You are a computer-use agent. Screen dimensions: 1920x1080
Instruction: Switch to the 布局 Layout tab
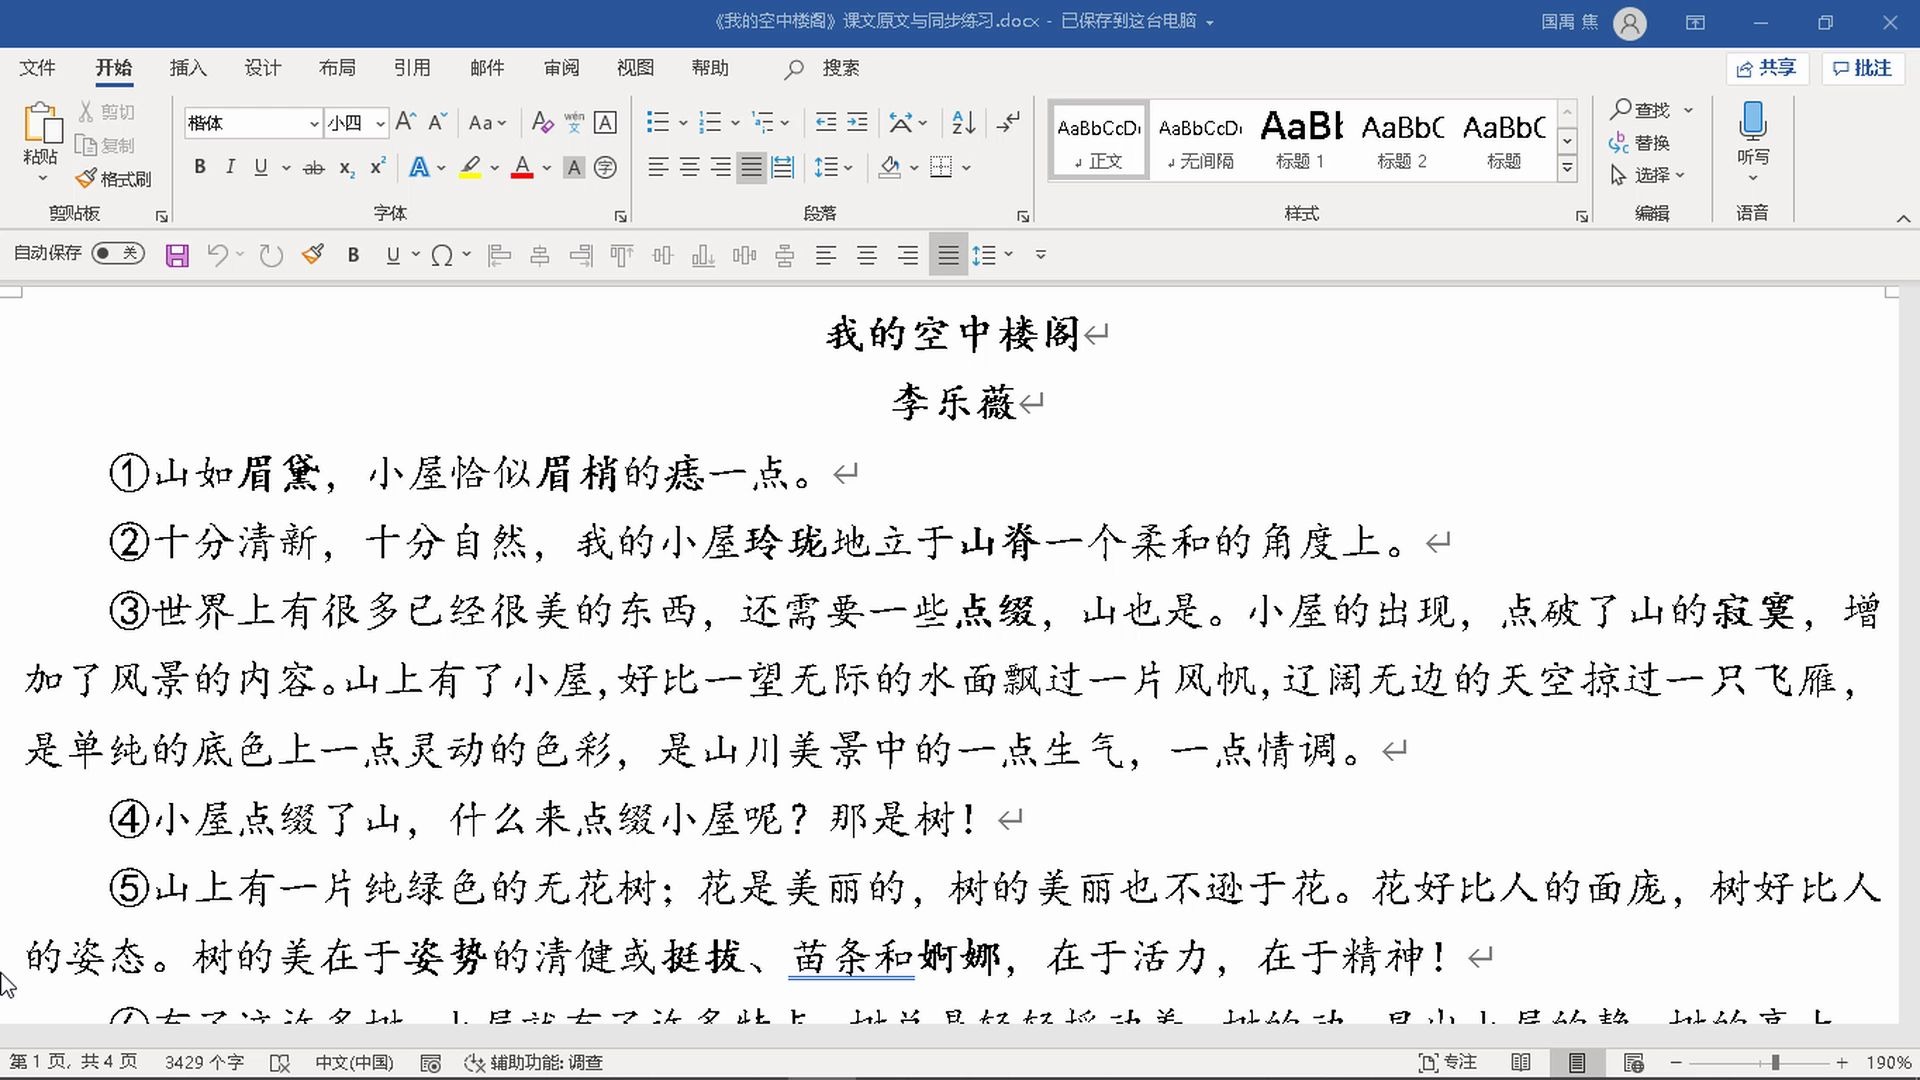(337, 67)
